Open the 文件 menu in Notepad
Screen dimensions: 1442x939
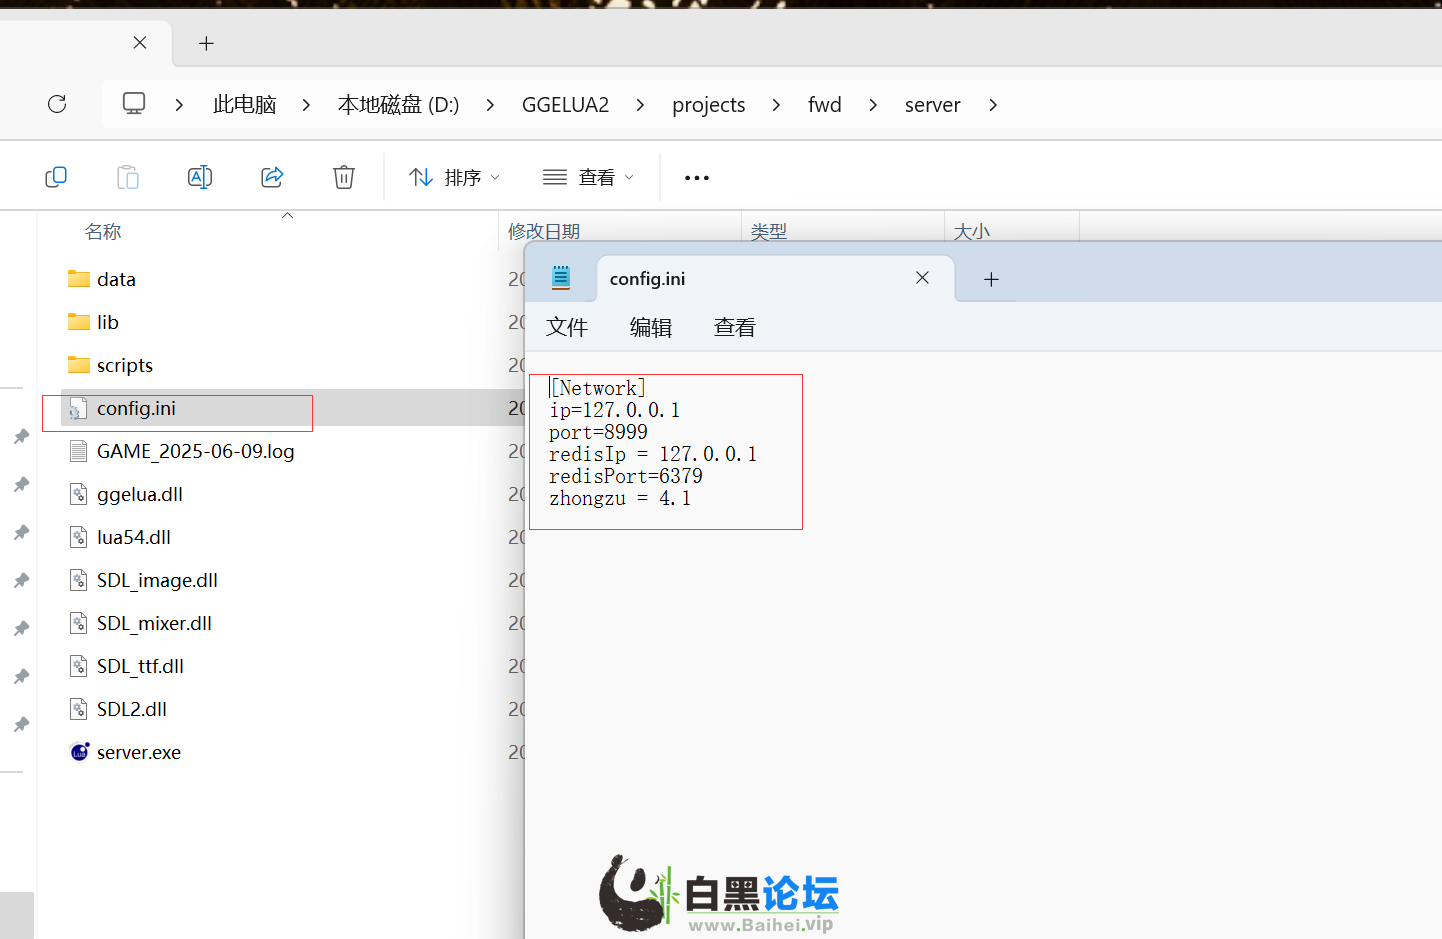[x=567, y=327]
